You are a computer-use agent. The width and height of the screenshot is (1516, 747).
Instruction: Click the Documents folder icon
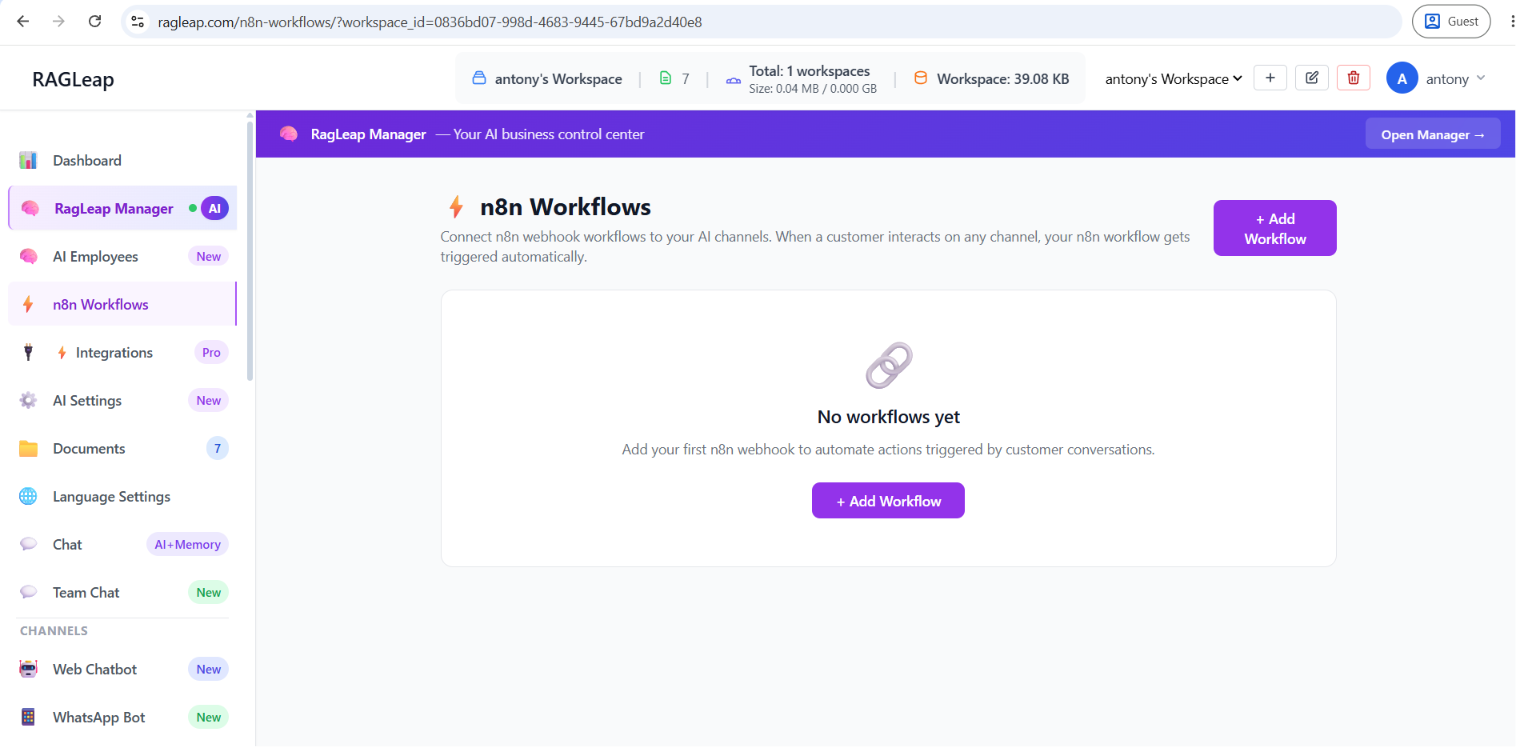(x=28, y=448)
